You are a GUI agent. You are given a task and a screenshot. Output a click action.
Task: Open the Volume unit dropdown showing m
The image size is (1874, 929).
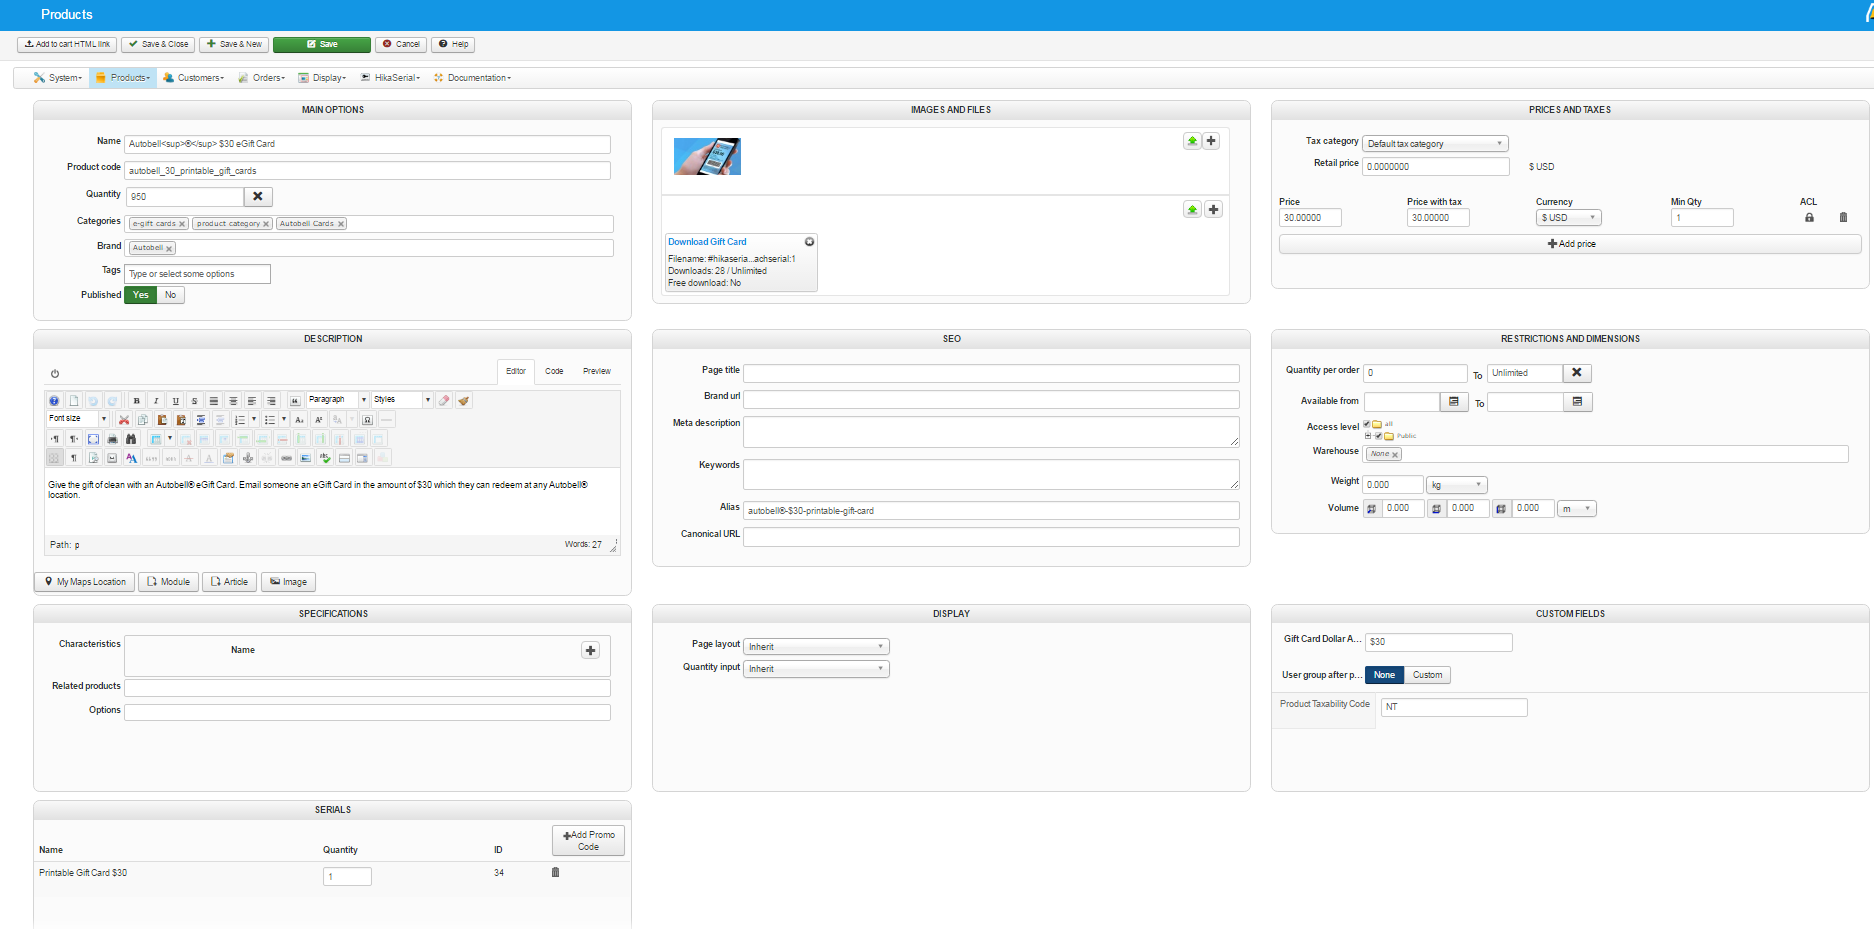point(1577,509)
